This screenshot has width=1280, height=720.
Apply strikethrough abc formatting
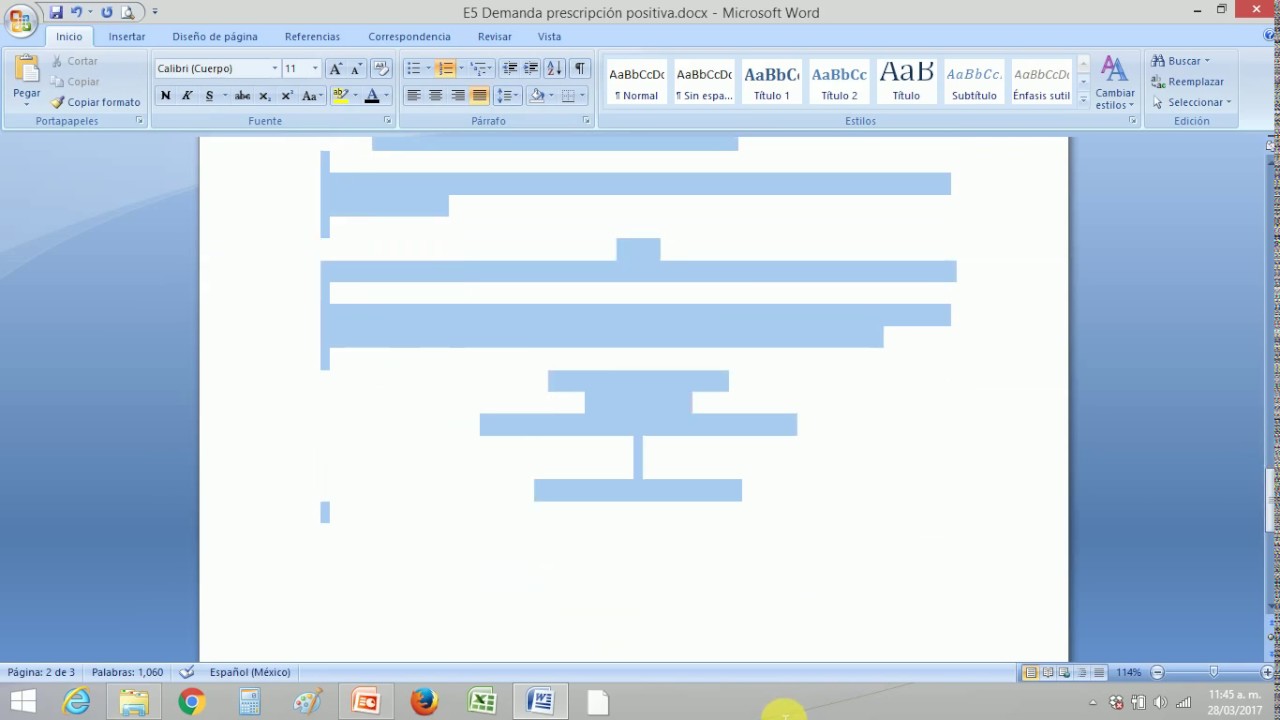(x=242, y=96)
